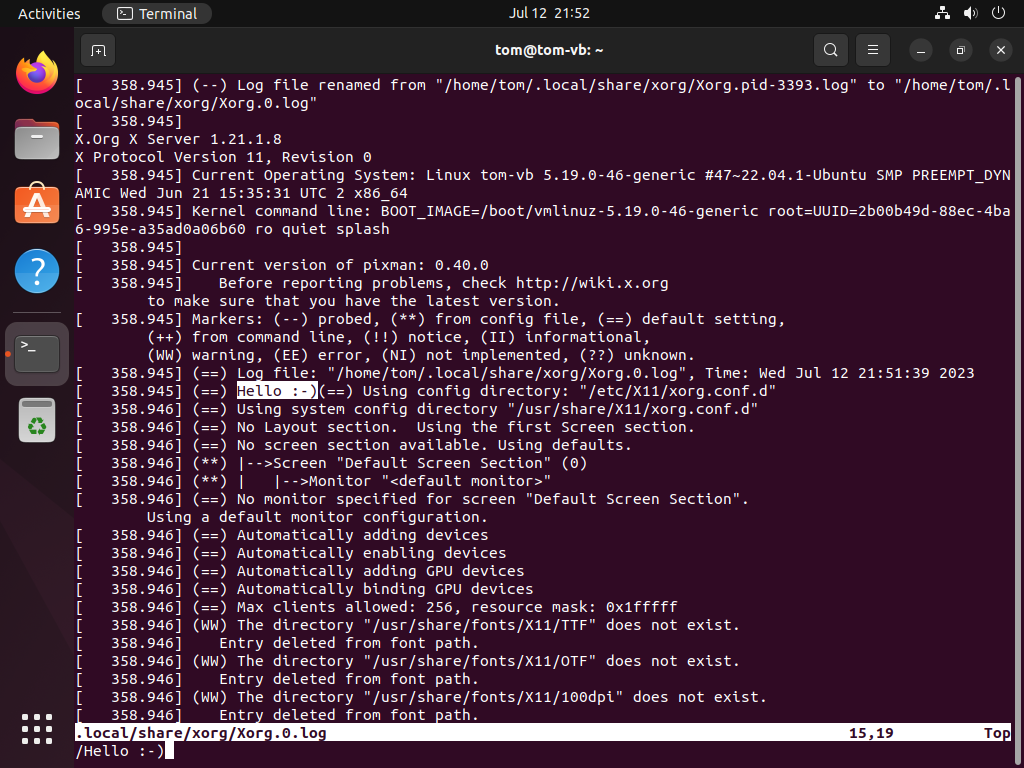Open Firefox from the dock

point(36,73)
